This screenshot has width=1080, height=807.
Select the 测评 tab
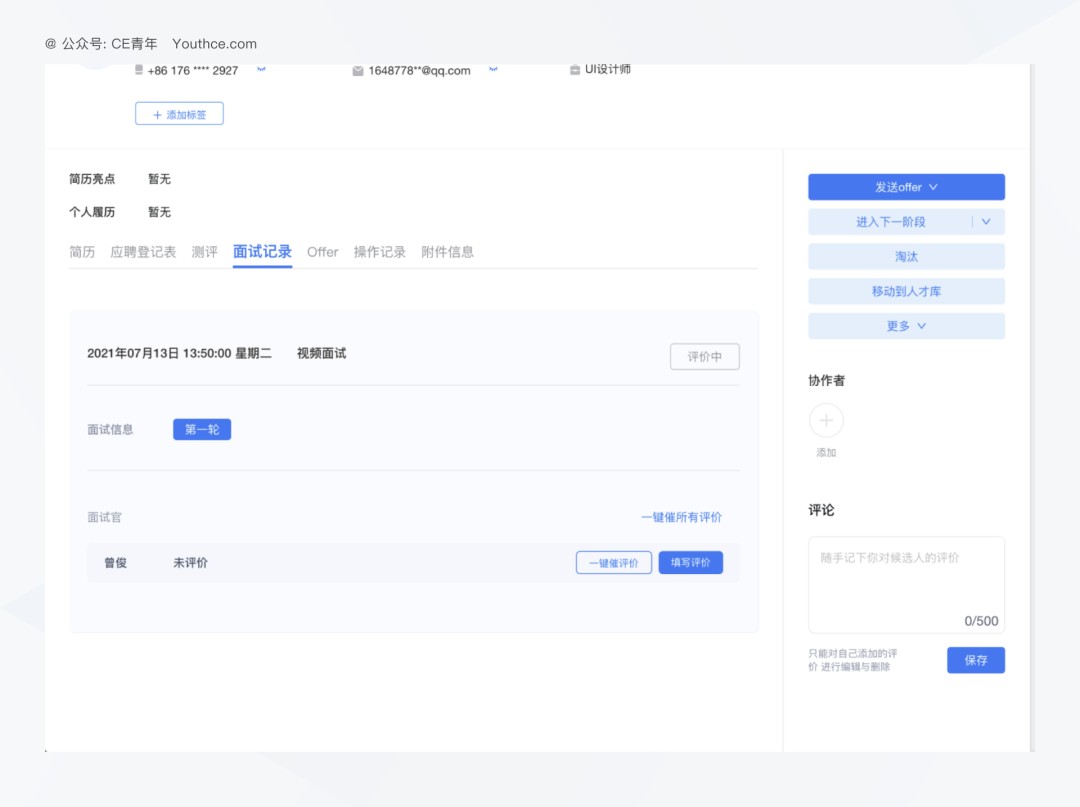coord(204,252)
